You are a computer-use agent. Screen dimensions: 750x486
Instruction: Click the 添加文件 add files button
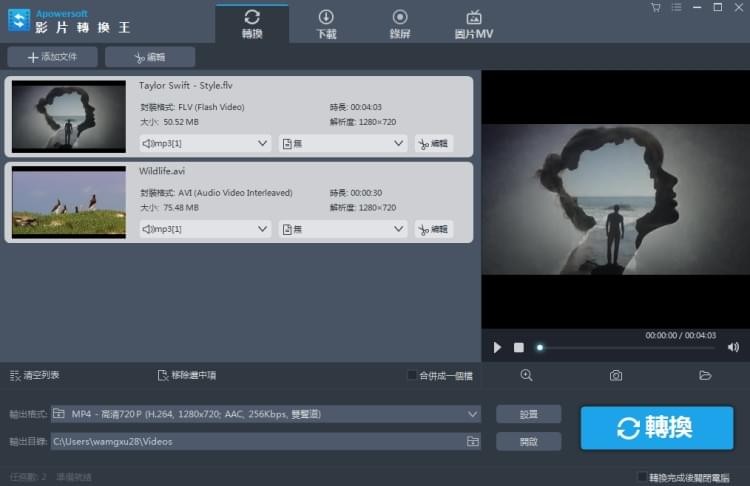tap(52, 57)
